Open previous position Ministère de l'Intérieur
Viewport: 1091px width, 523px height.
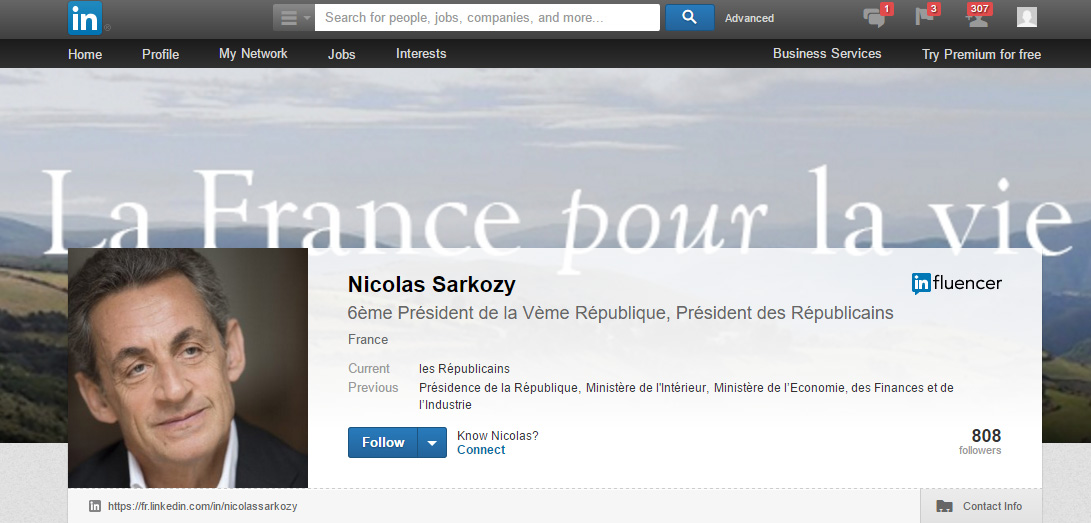click(646, 387)
